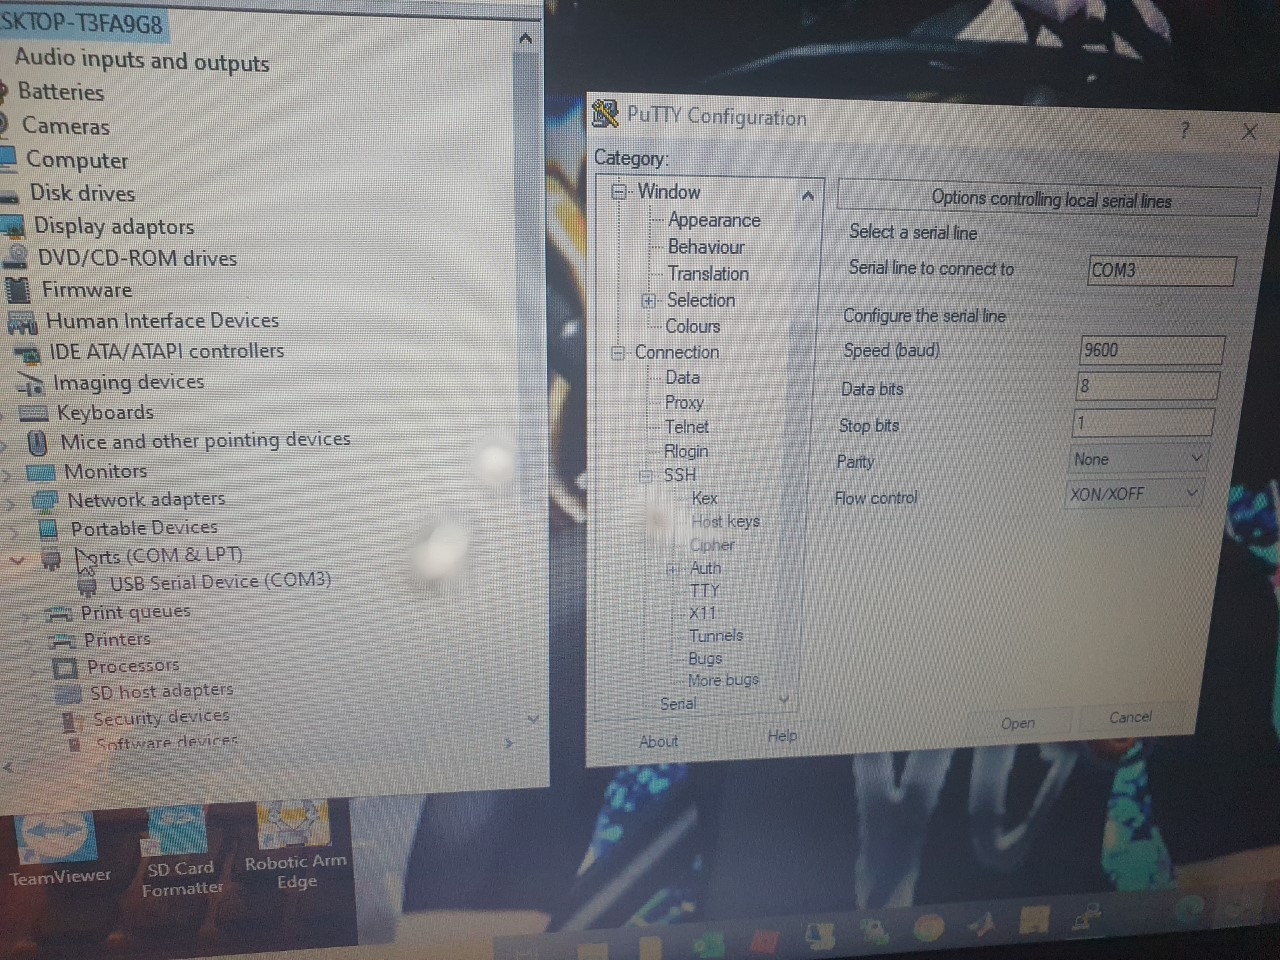
Task: Click the Open button in PuTTY
Action: click(x=1020, y=722)
